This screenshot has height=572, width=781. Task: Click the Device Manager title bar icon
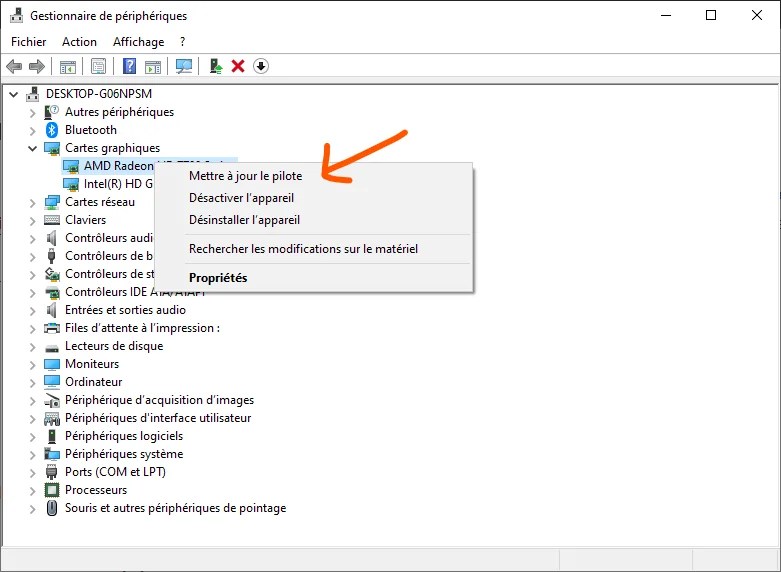coord(16,15)
